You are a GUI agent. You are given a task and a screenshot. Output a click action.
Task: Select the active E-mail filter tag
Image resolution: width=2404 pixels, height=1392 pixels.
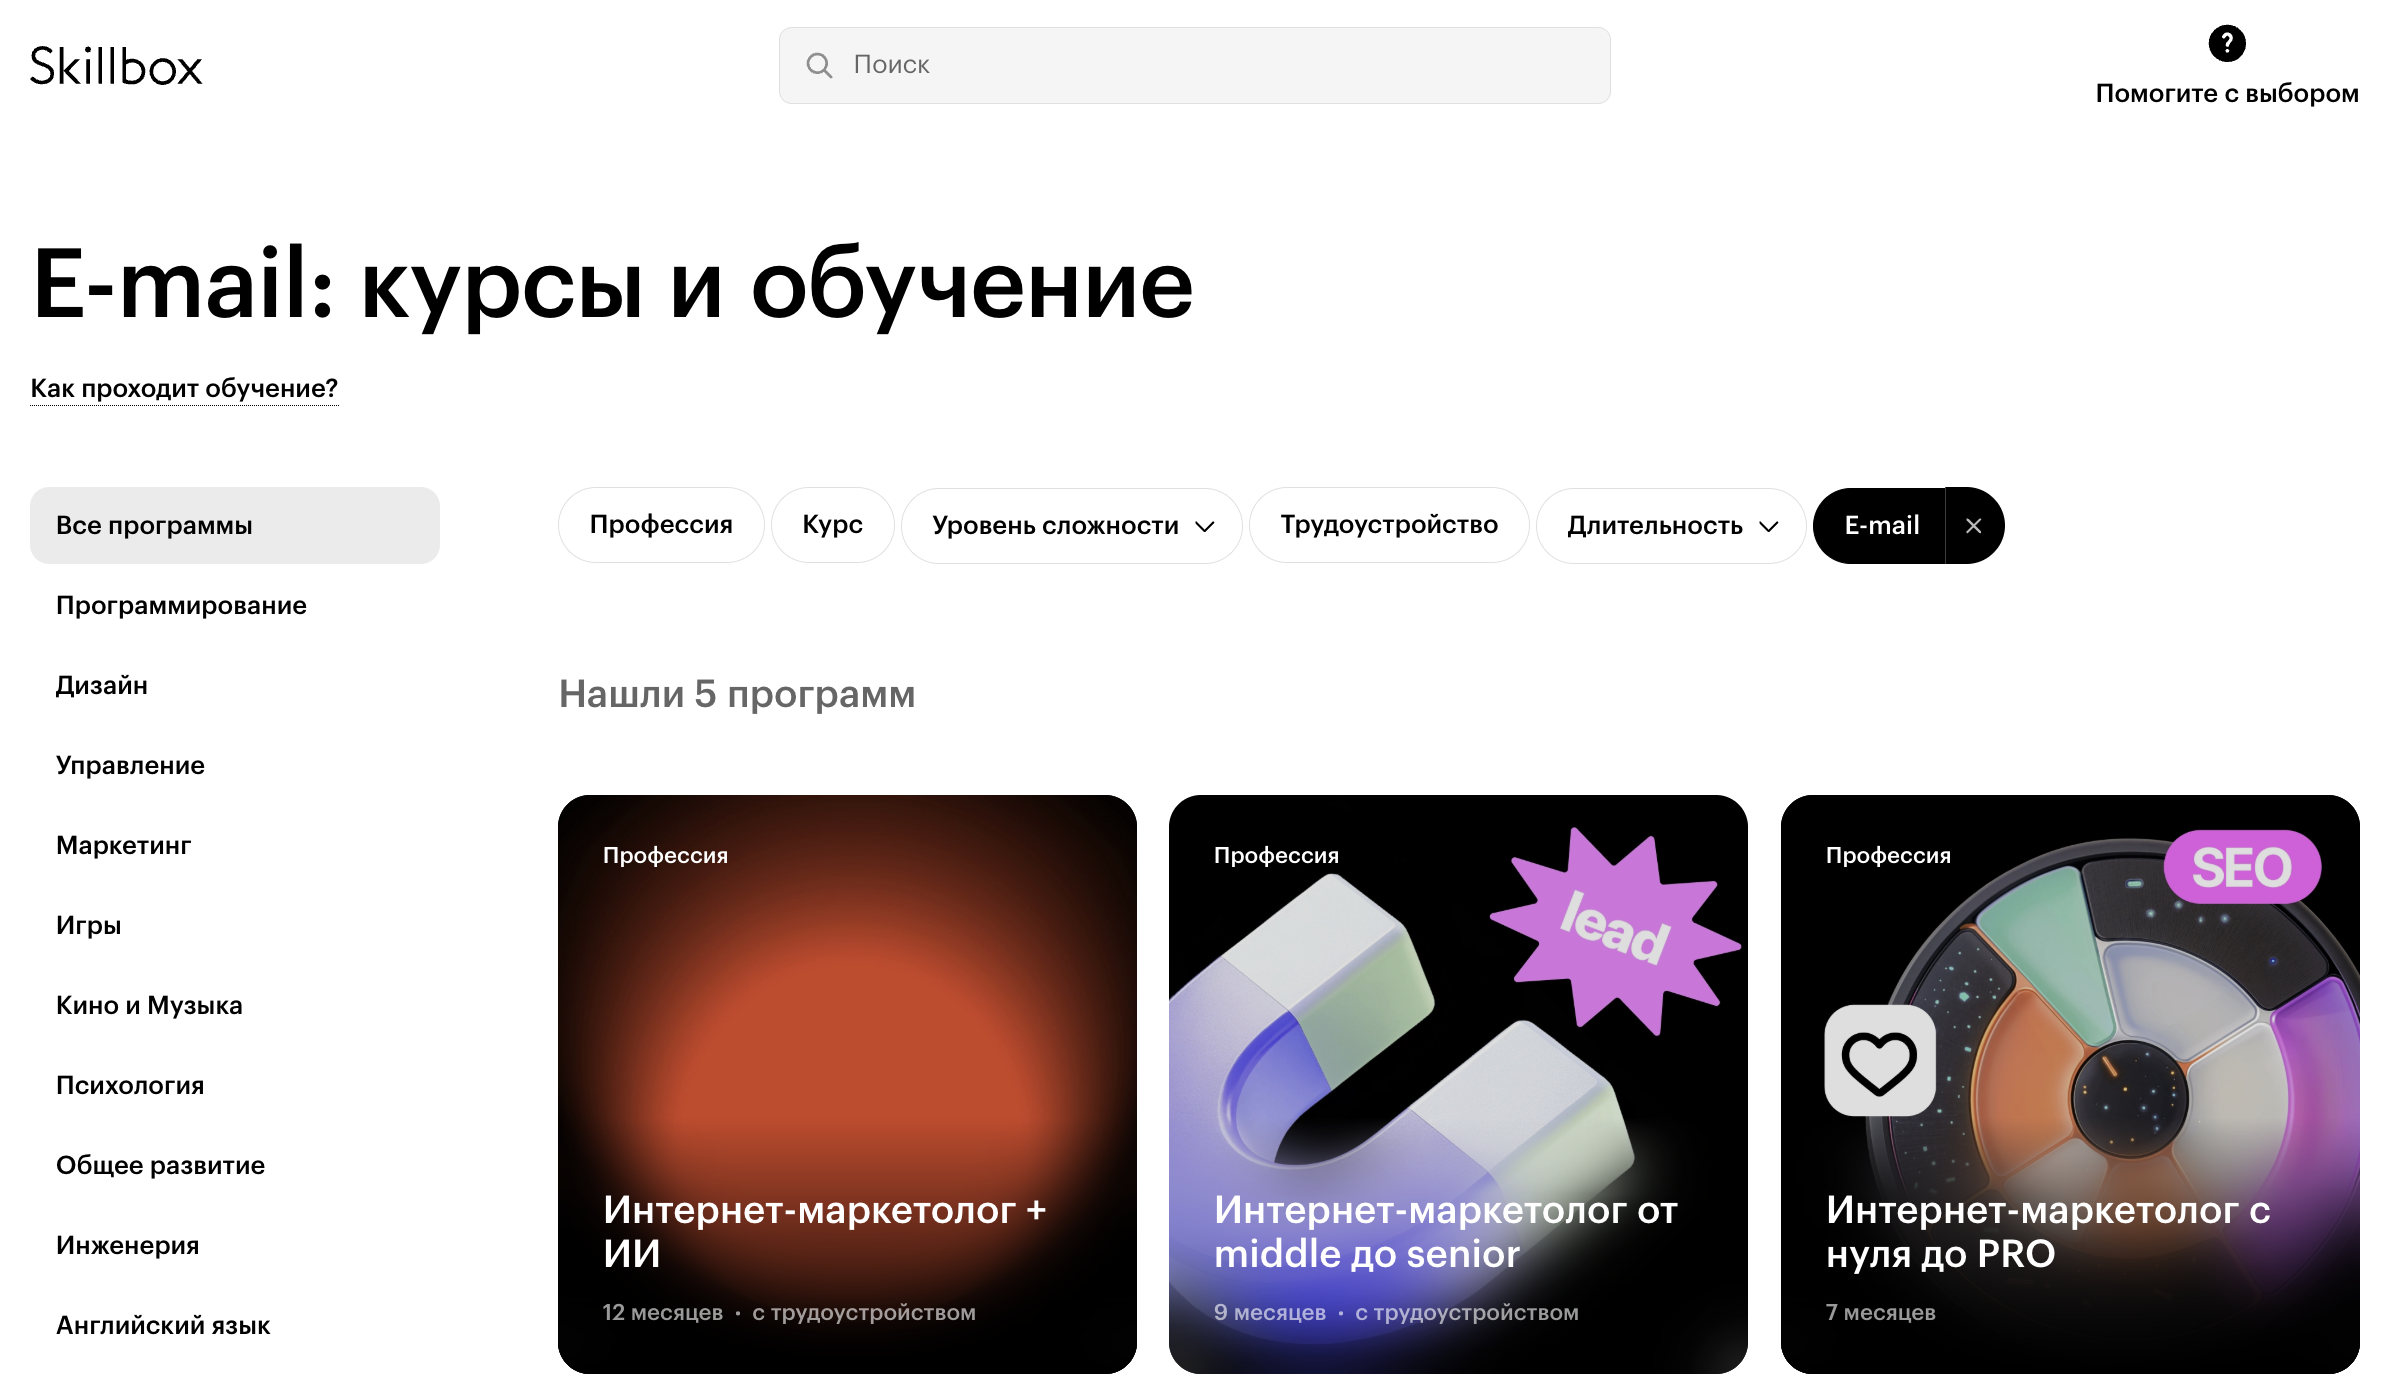1881,526
